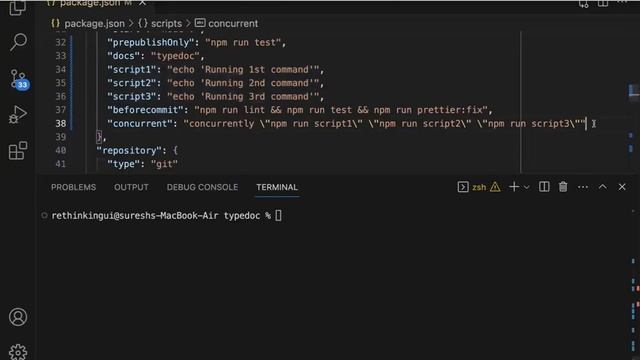Open the Run and Debug view
640x360 pixels.
18,114
